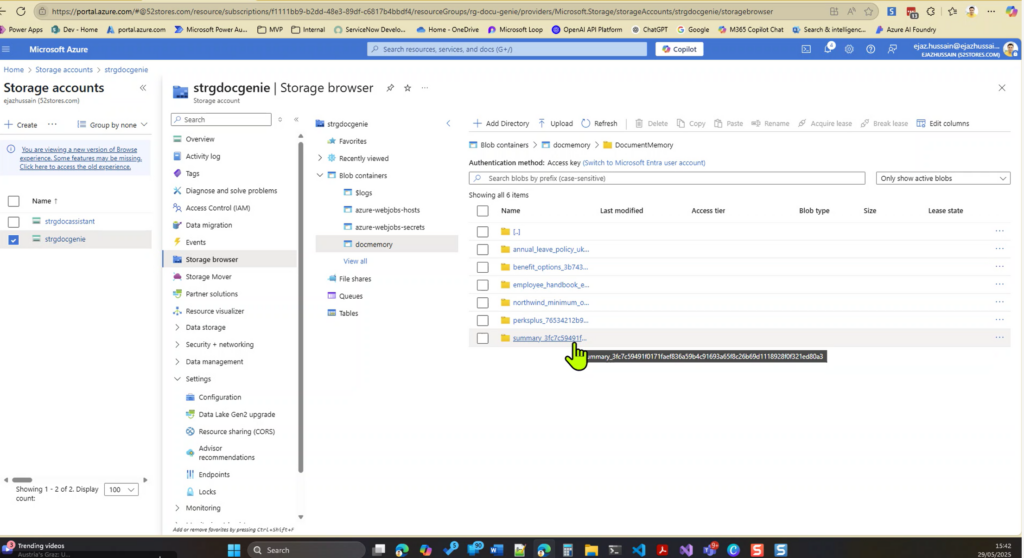Open File Explorer on the taskbar

[591, 550]
